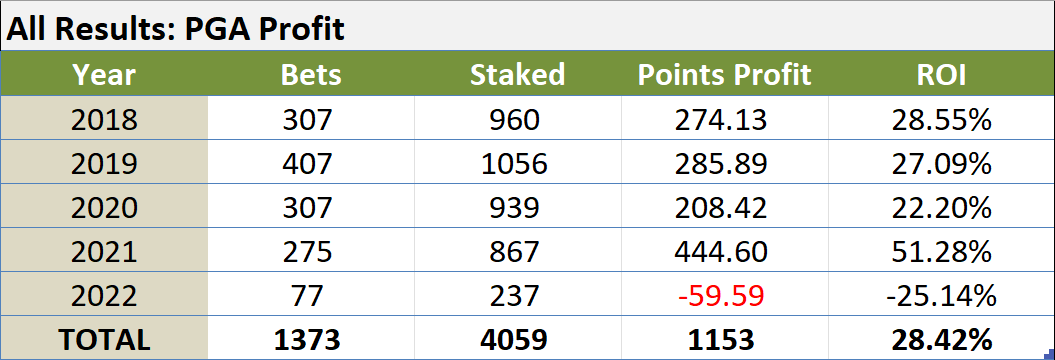Click the 2019 bets value 407
Image resolution: width=1055 pixels, height=360 pixels.
point(311,164)
